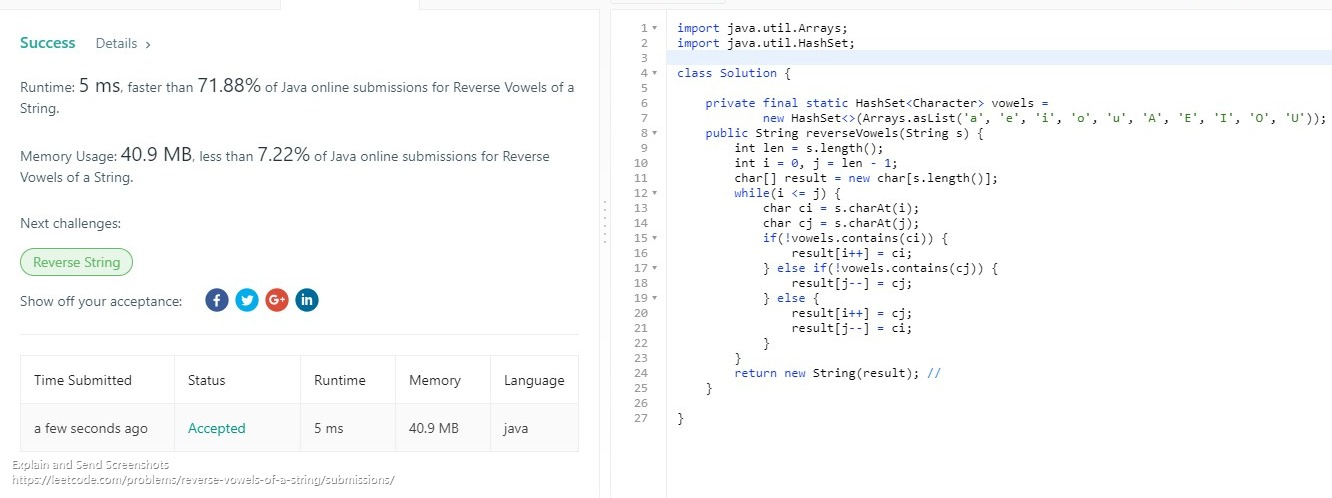Open submission Details link

[123, 44]
